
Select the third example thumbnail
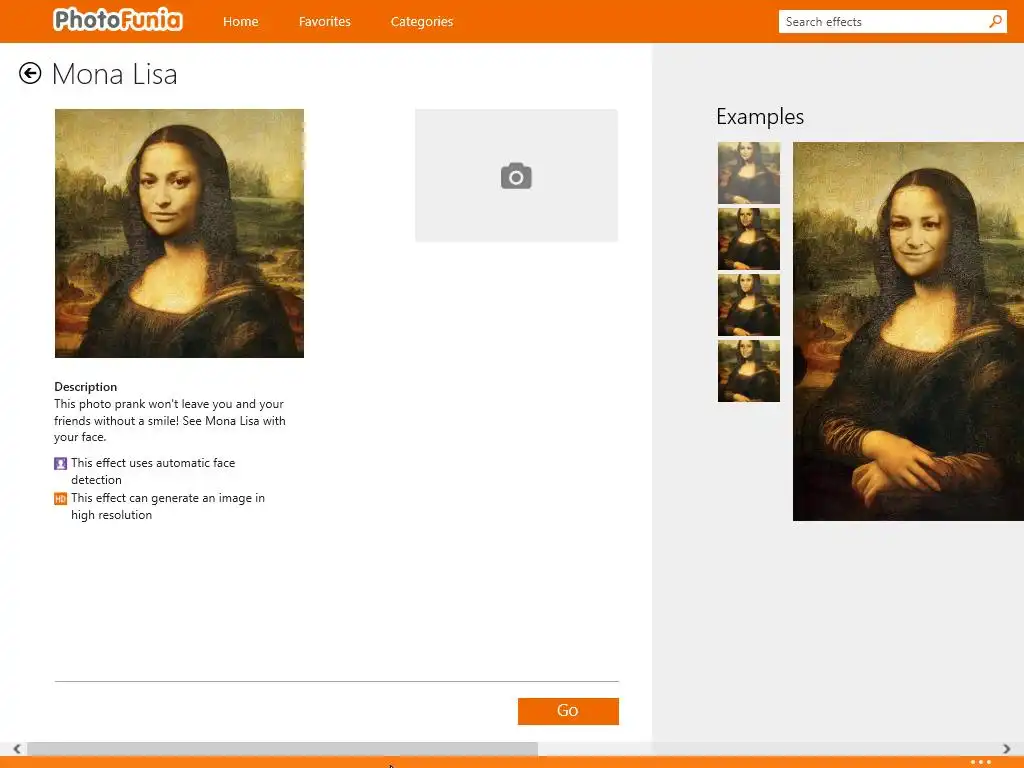click(748, 305)
